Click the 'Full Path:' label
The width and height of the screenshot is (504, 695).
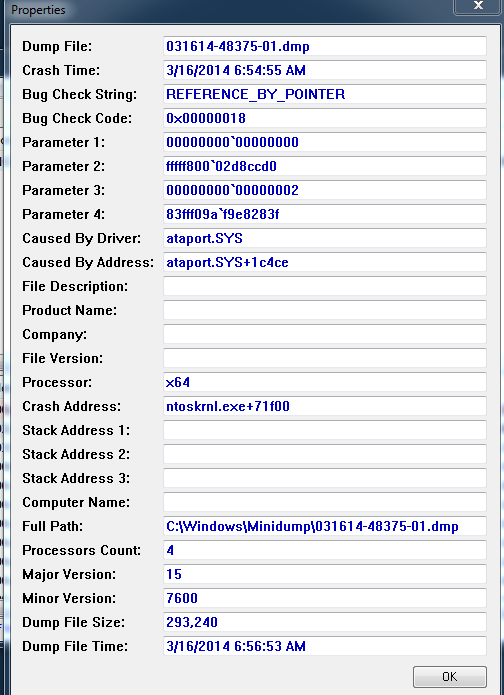pos(53,526)
